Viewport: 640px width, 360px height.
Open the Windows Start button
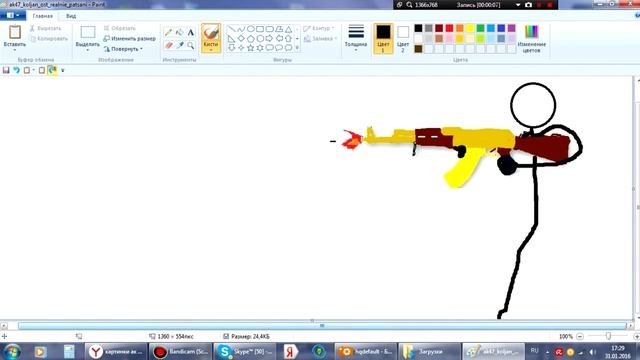coord(12,351)
